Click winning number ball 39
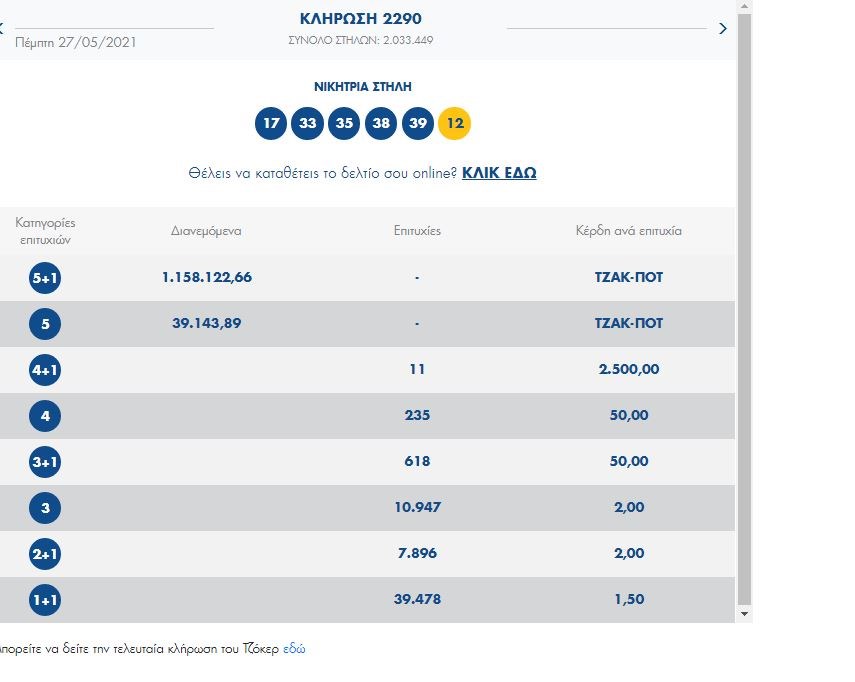This screenshot has width=855, height=682. [418, 124]
